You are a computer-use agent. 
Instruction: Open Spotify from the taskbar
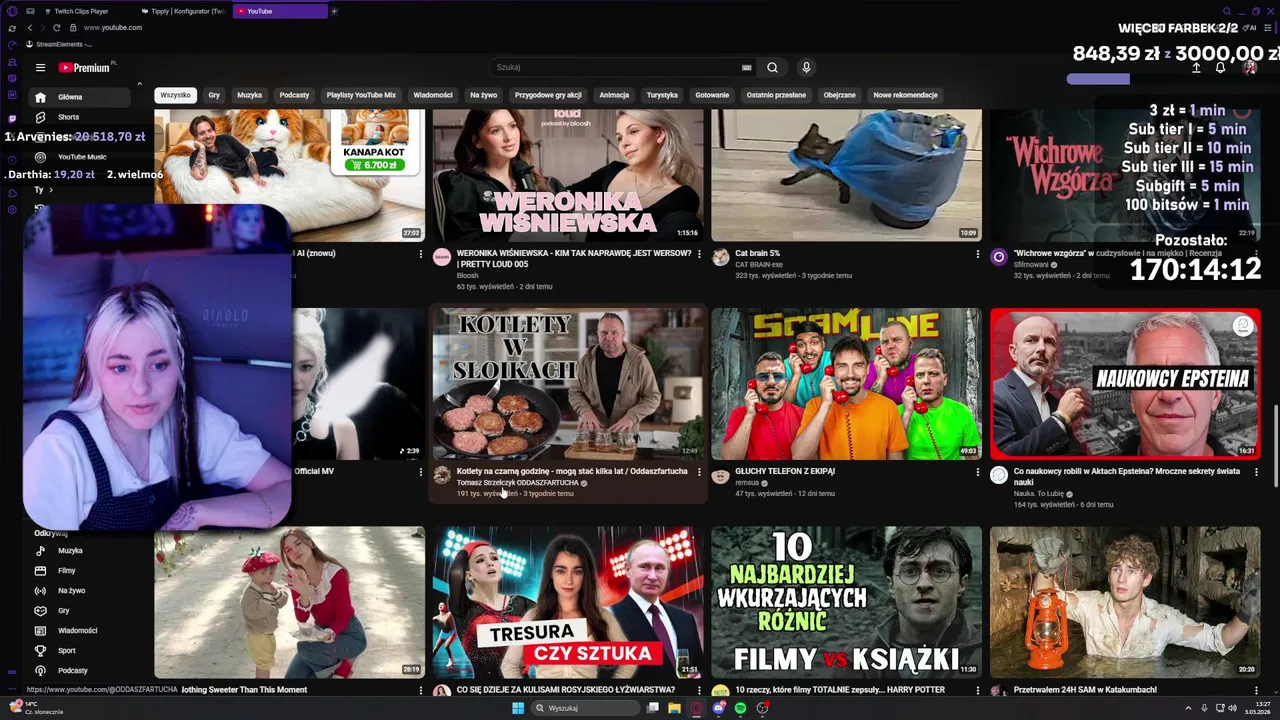[740, 708]
